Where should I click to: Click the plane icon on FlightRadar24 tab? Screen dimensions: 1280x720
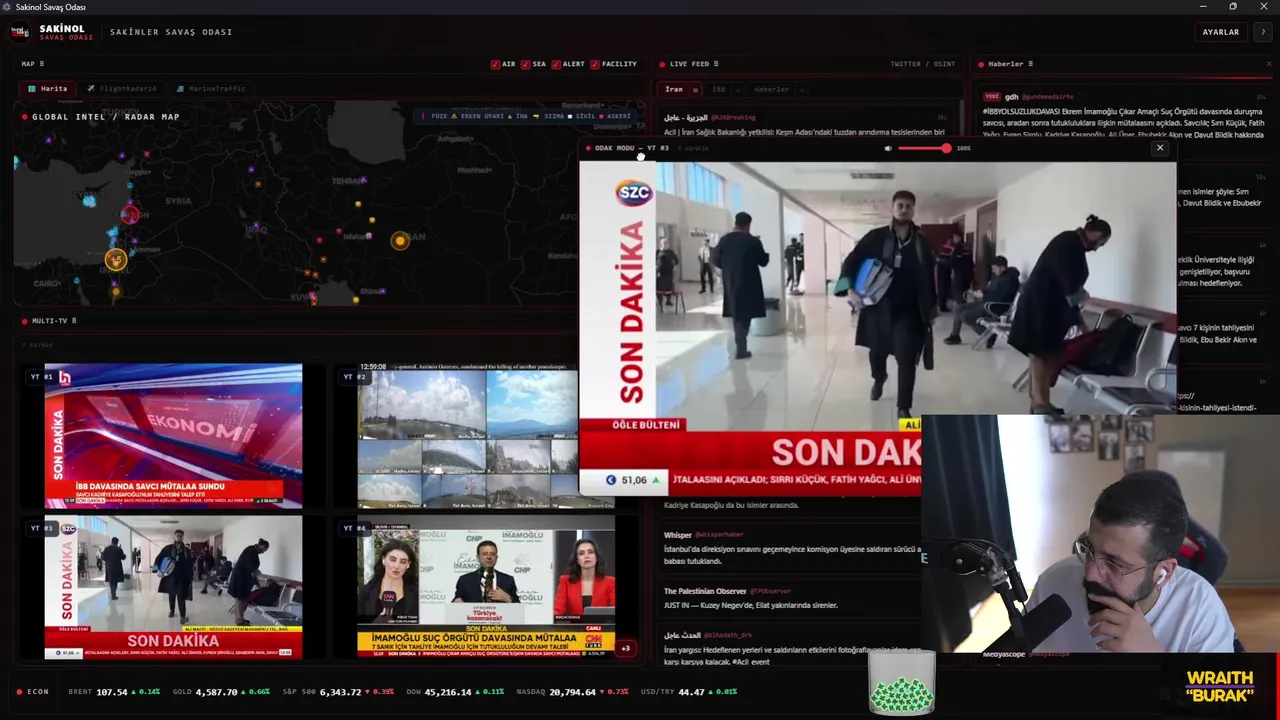click(91, 89)
